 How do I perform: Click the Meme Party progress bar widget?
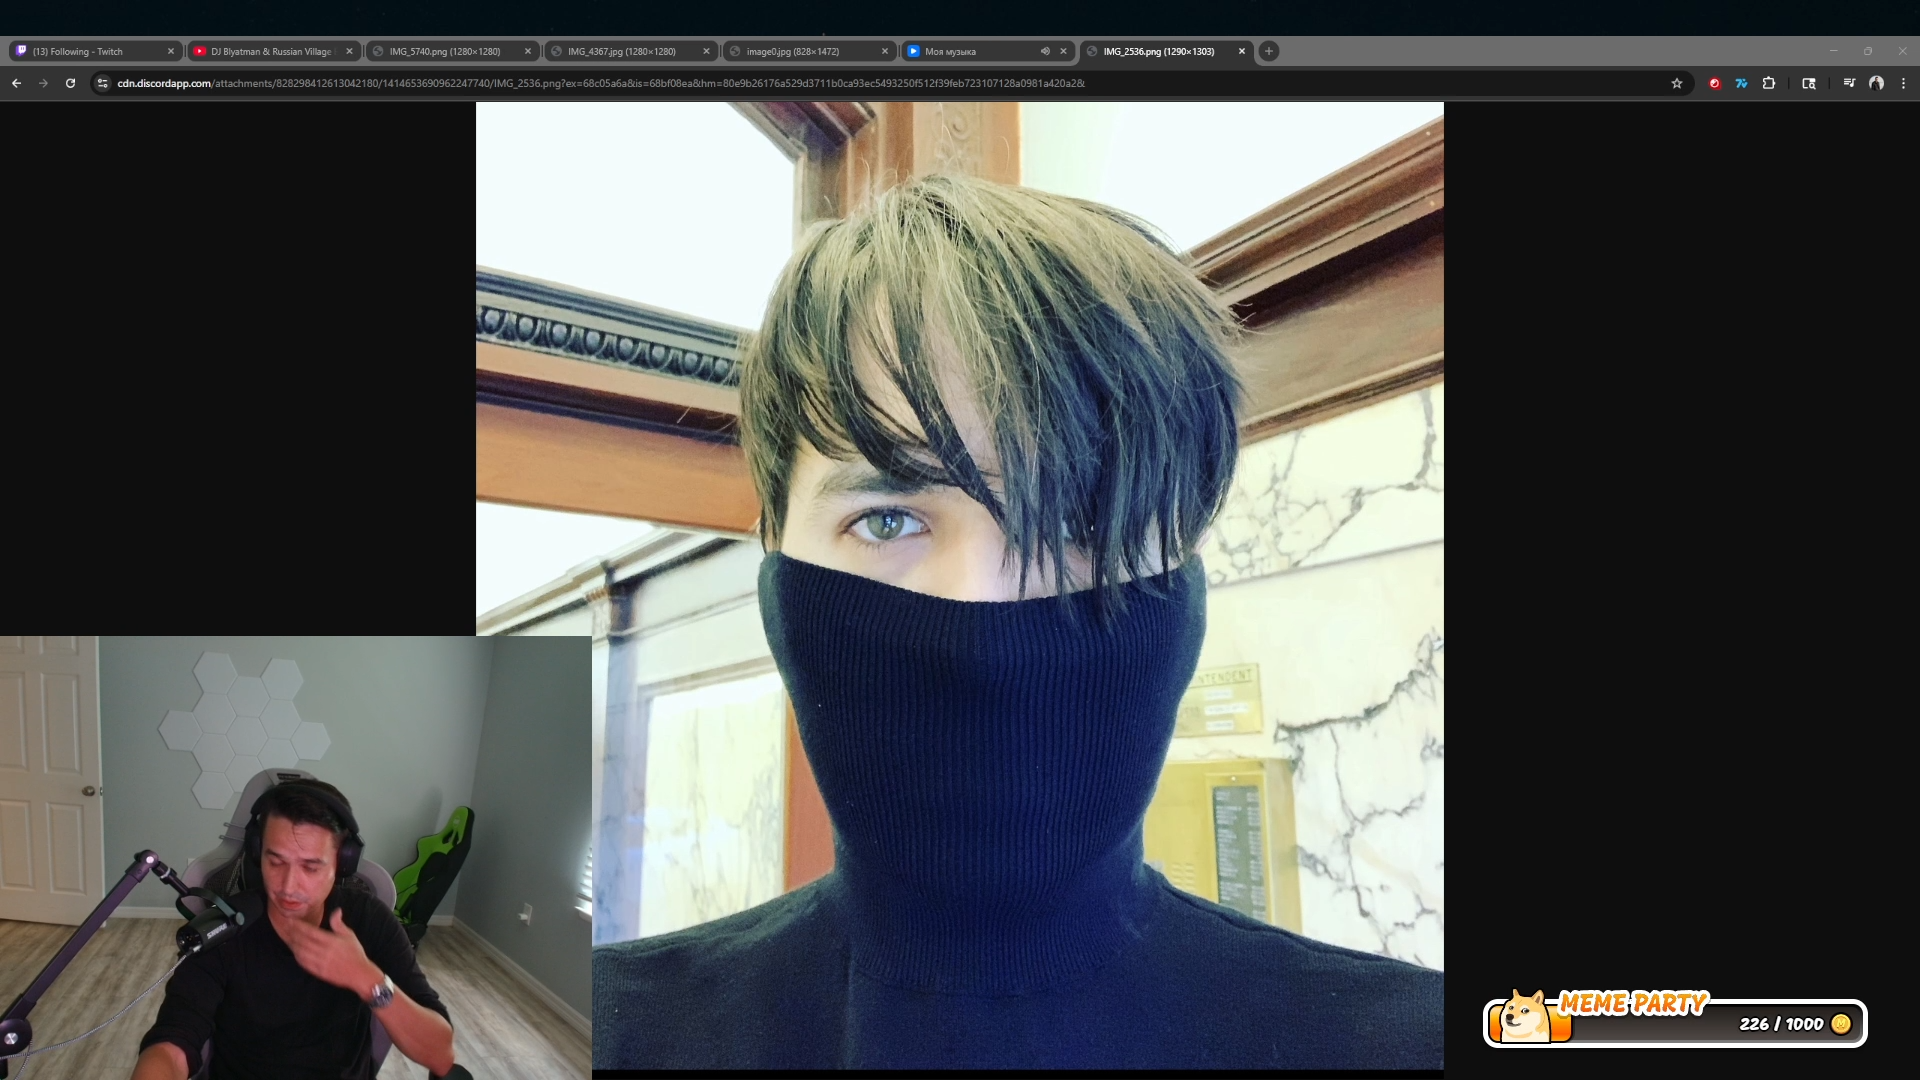[1675, 1023]
